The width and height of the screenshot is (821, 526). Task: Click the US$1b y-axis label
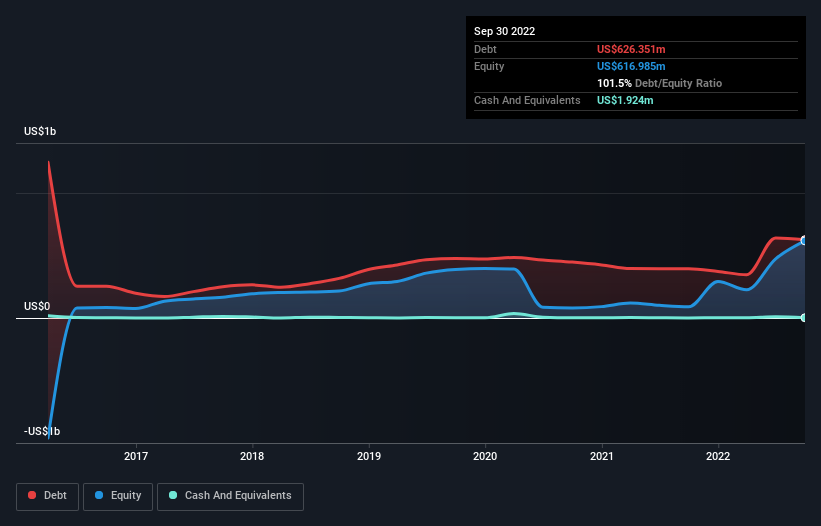click(x=40, y=131)
